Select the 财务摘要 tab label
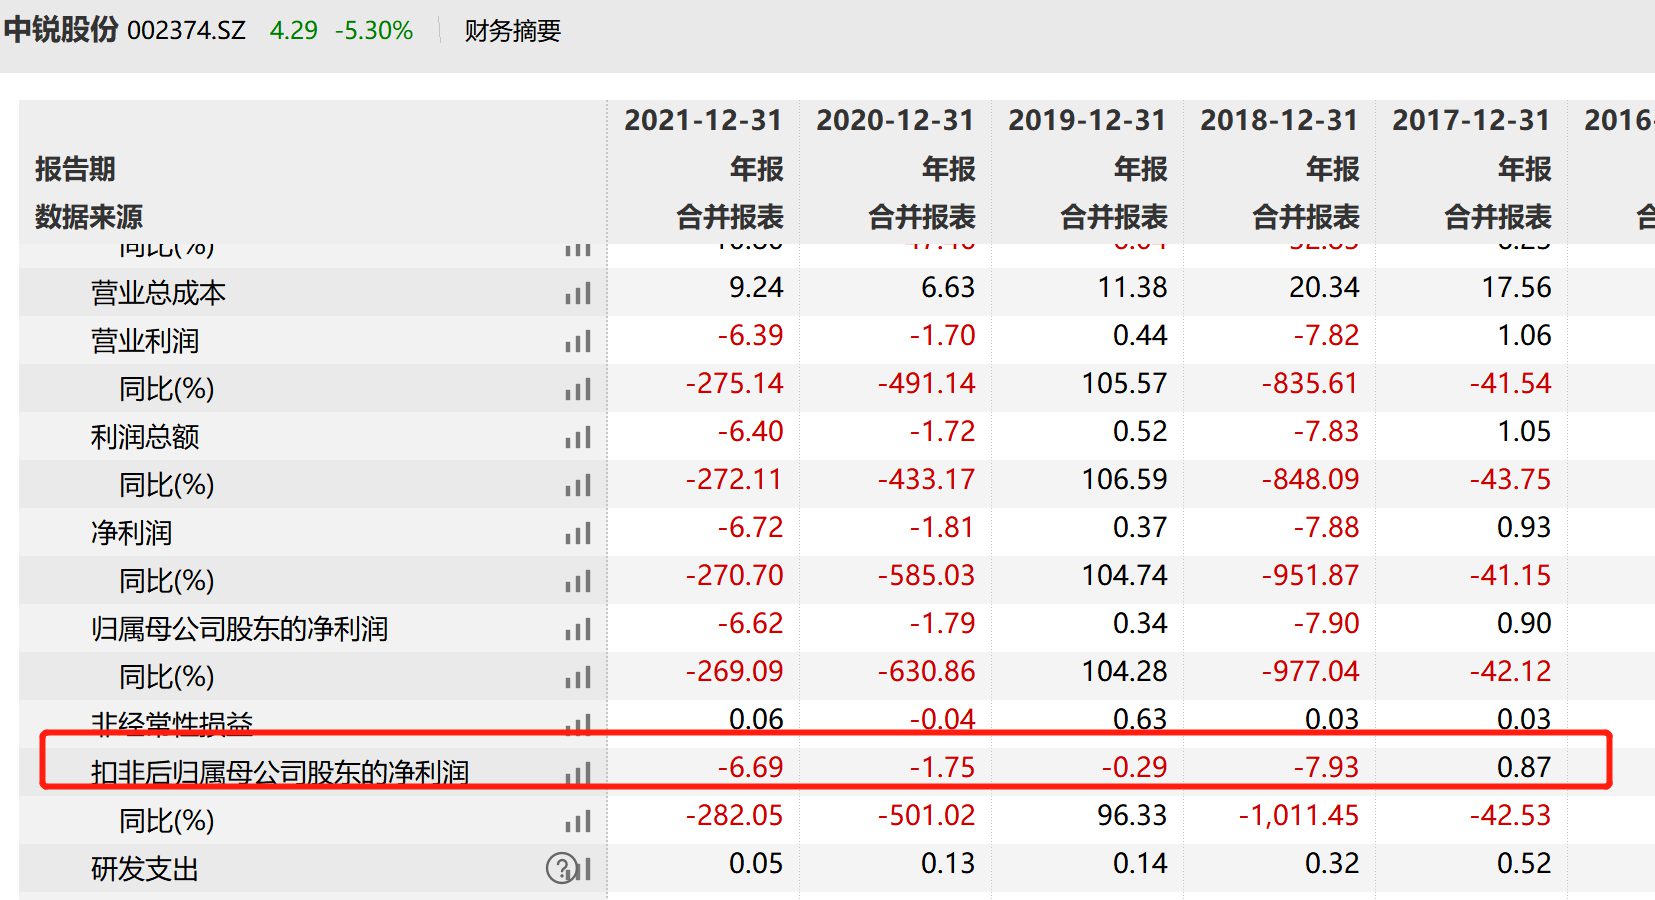Screen dimensions: 1655x900 click(x=513, y=31)
